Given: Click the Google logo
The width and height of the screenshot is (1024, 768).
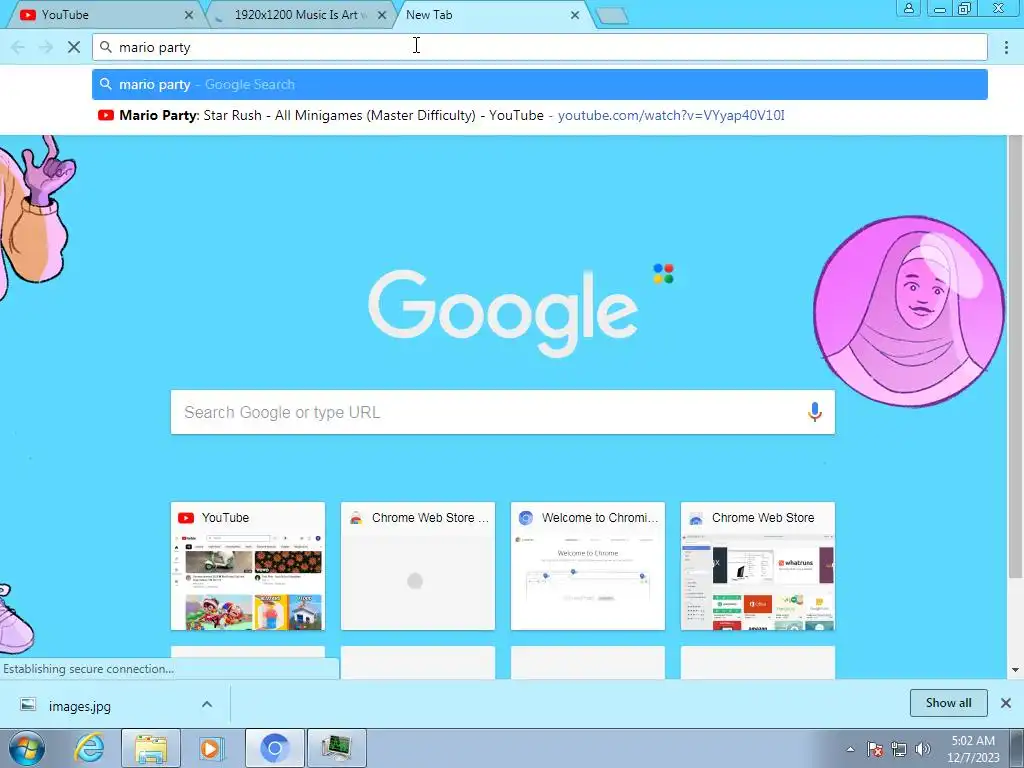Looking at the screenshot, I should point(503,313).
